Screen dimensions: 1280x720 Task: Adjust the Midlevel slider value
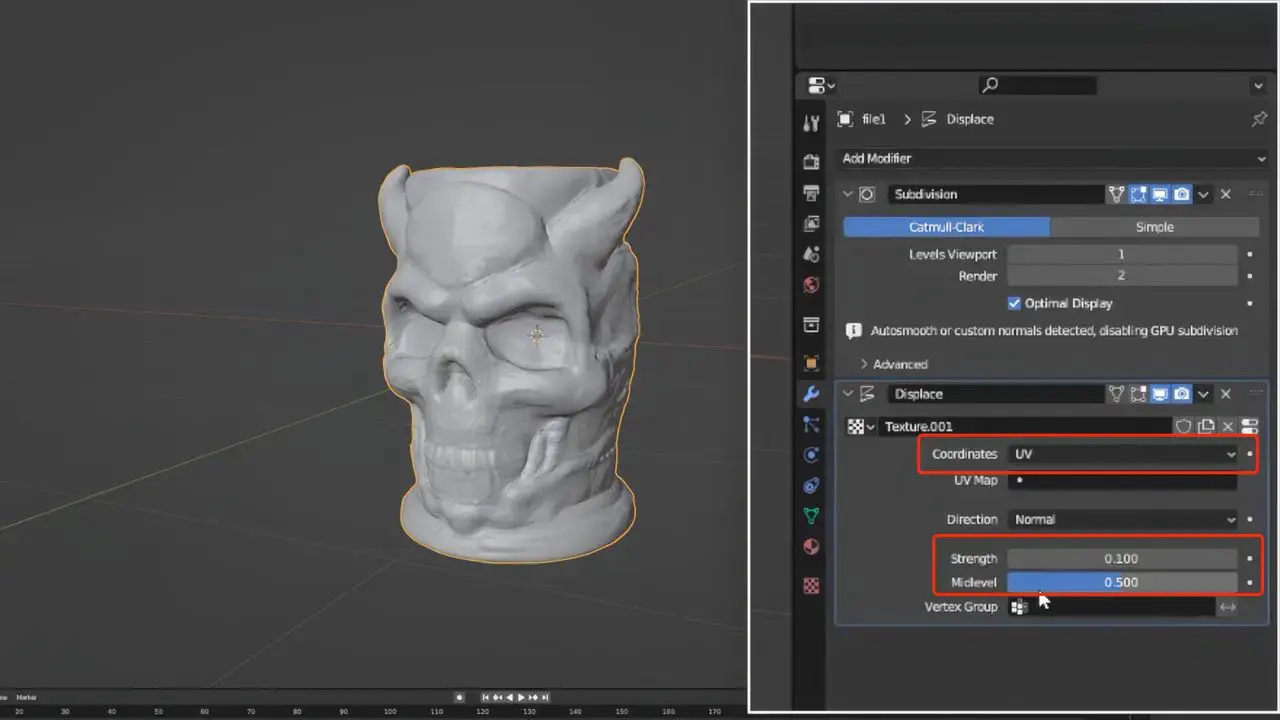(x=1124, y=582)
